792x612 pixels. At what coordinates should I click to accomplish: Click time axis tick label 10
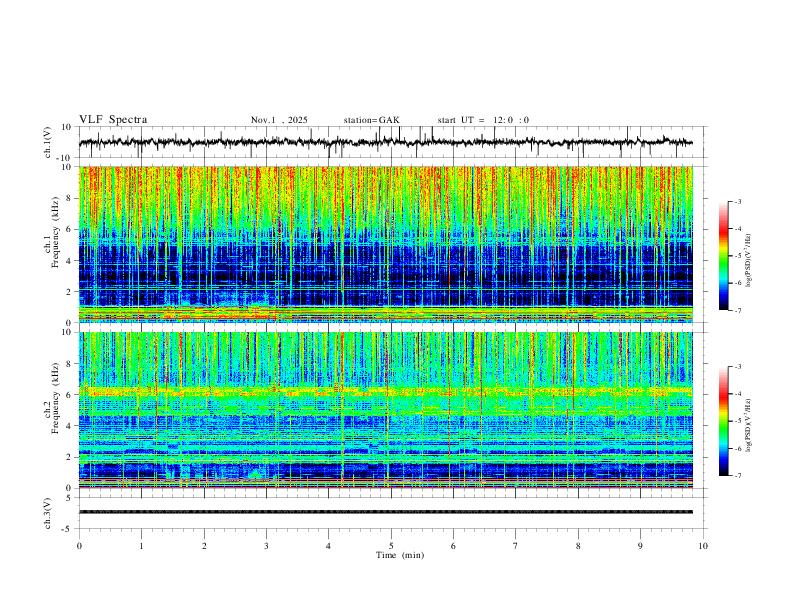click(x=703, y=546)
